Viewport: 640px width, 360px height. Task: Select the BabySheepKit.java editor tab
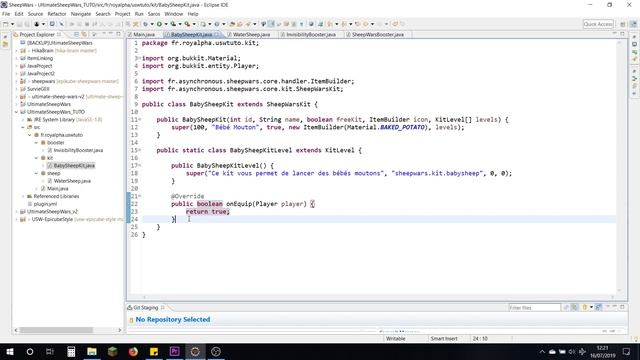point(191,35)
